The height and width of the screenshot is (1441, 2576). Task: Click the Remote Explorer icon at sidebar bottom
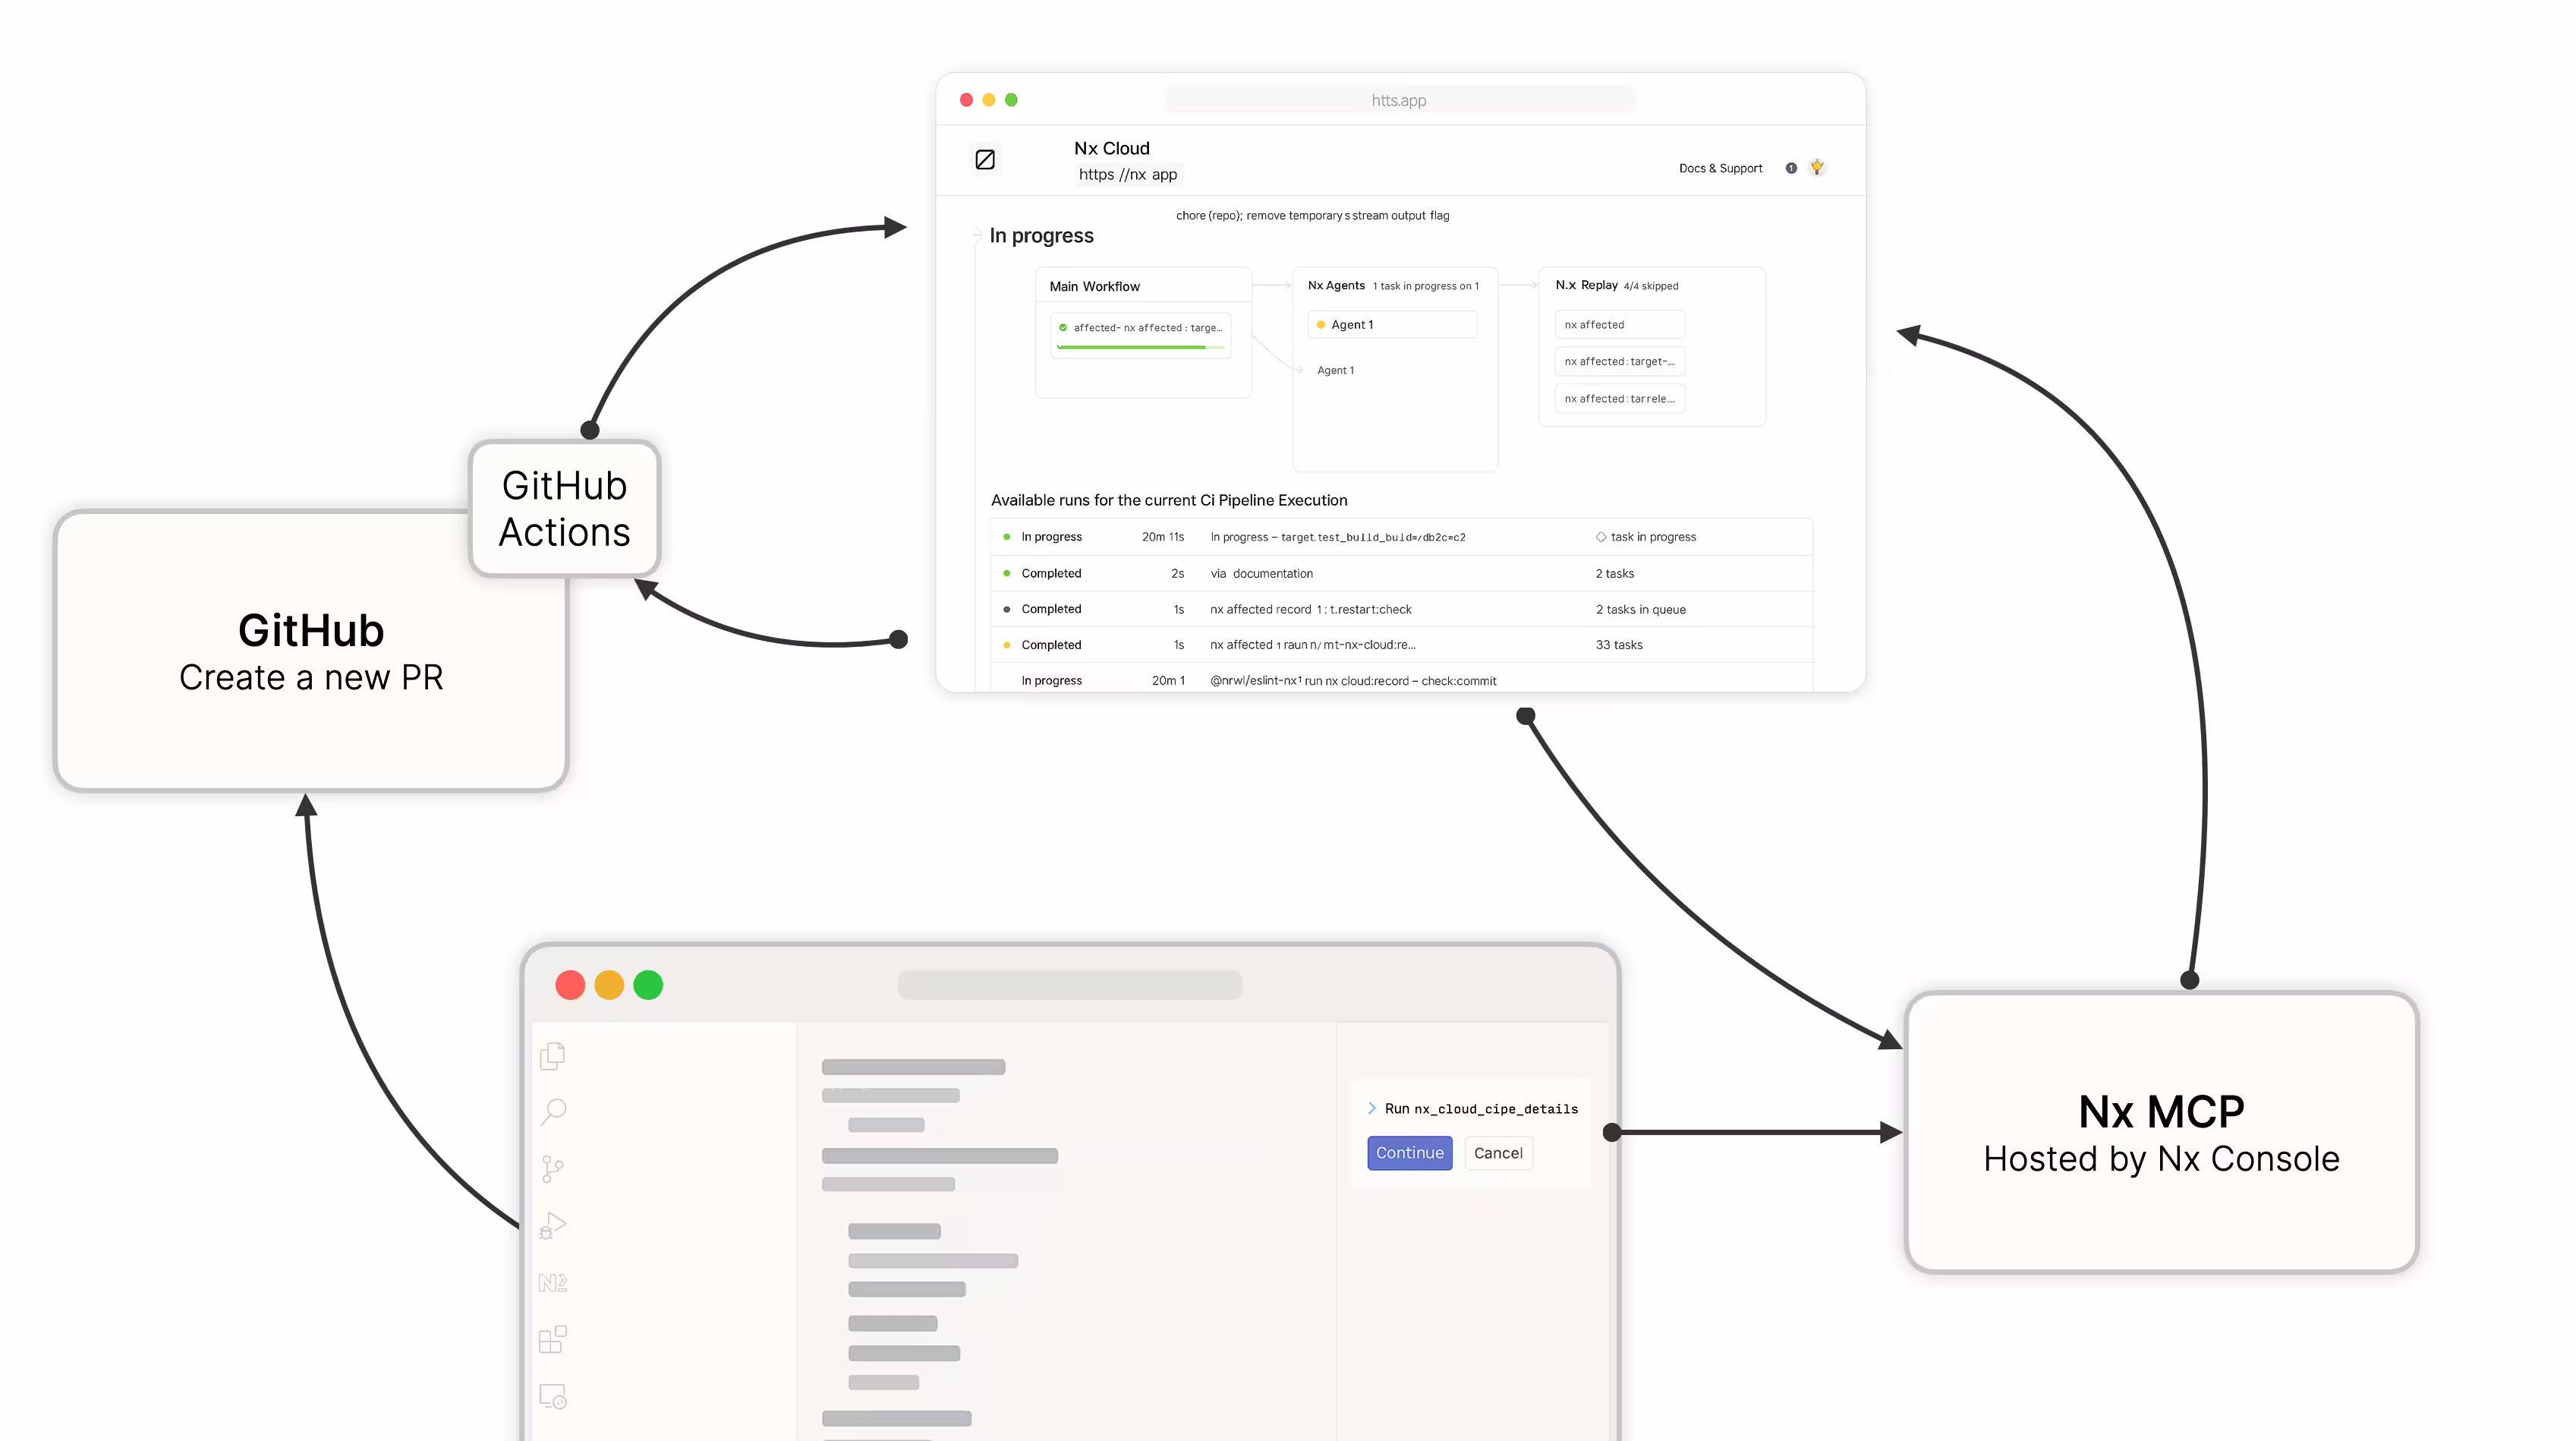click(553, 1396)
